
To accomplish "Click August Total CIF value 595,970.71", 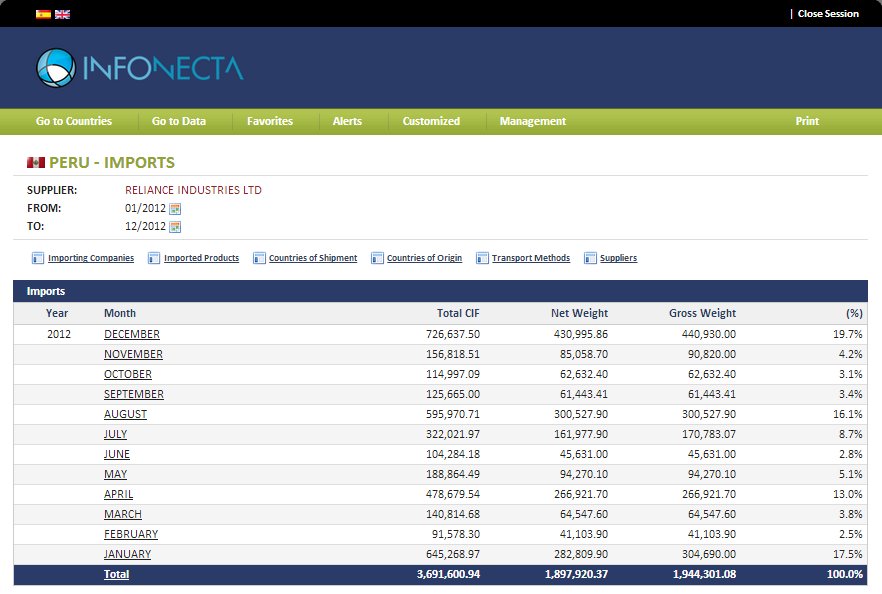I will coord(453,415).
